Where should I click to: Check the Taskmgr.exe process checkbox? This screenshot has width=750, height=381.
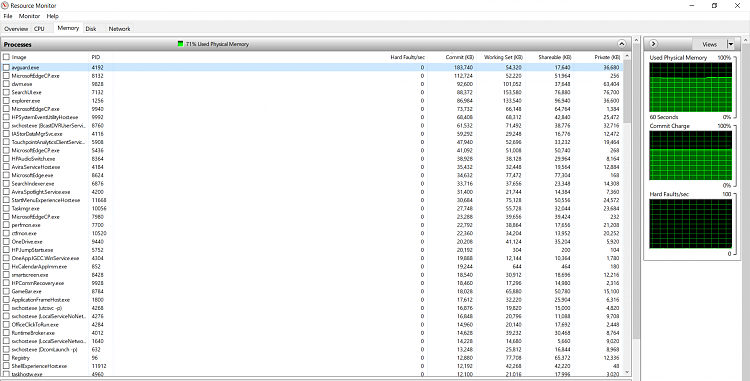[6, 208]
